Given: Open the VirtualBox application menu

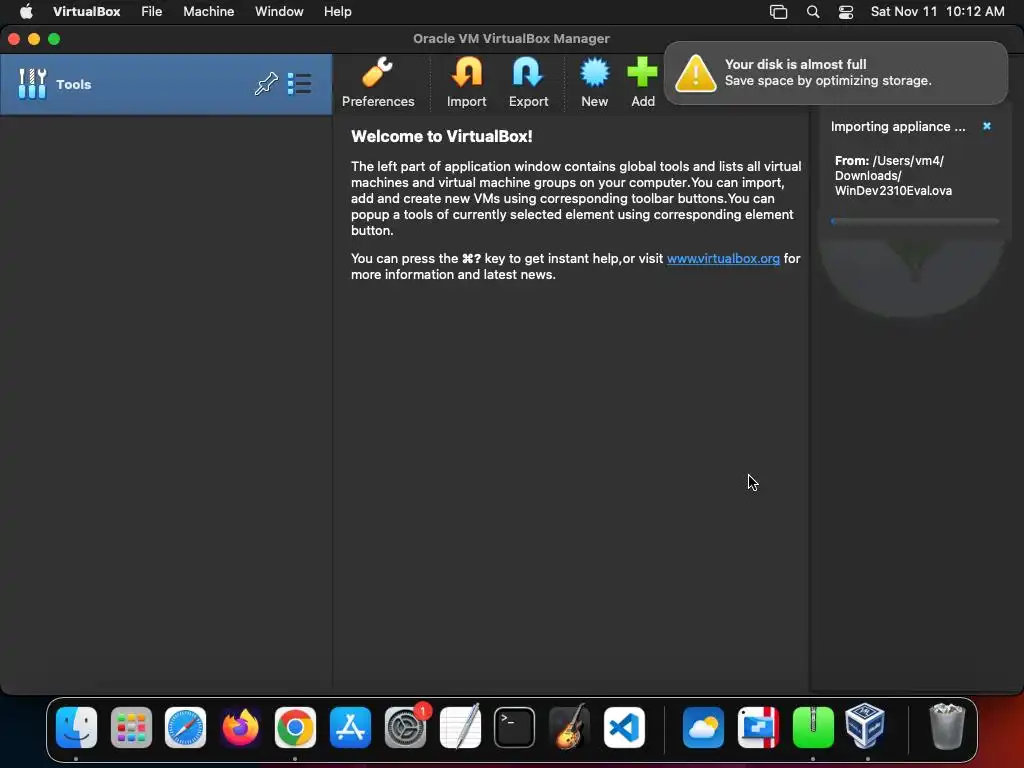Looking at the screenshot, I should click(x=86, y=12).
